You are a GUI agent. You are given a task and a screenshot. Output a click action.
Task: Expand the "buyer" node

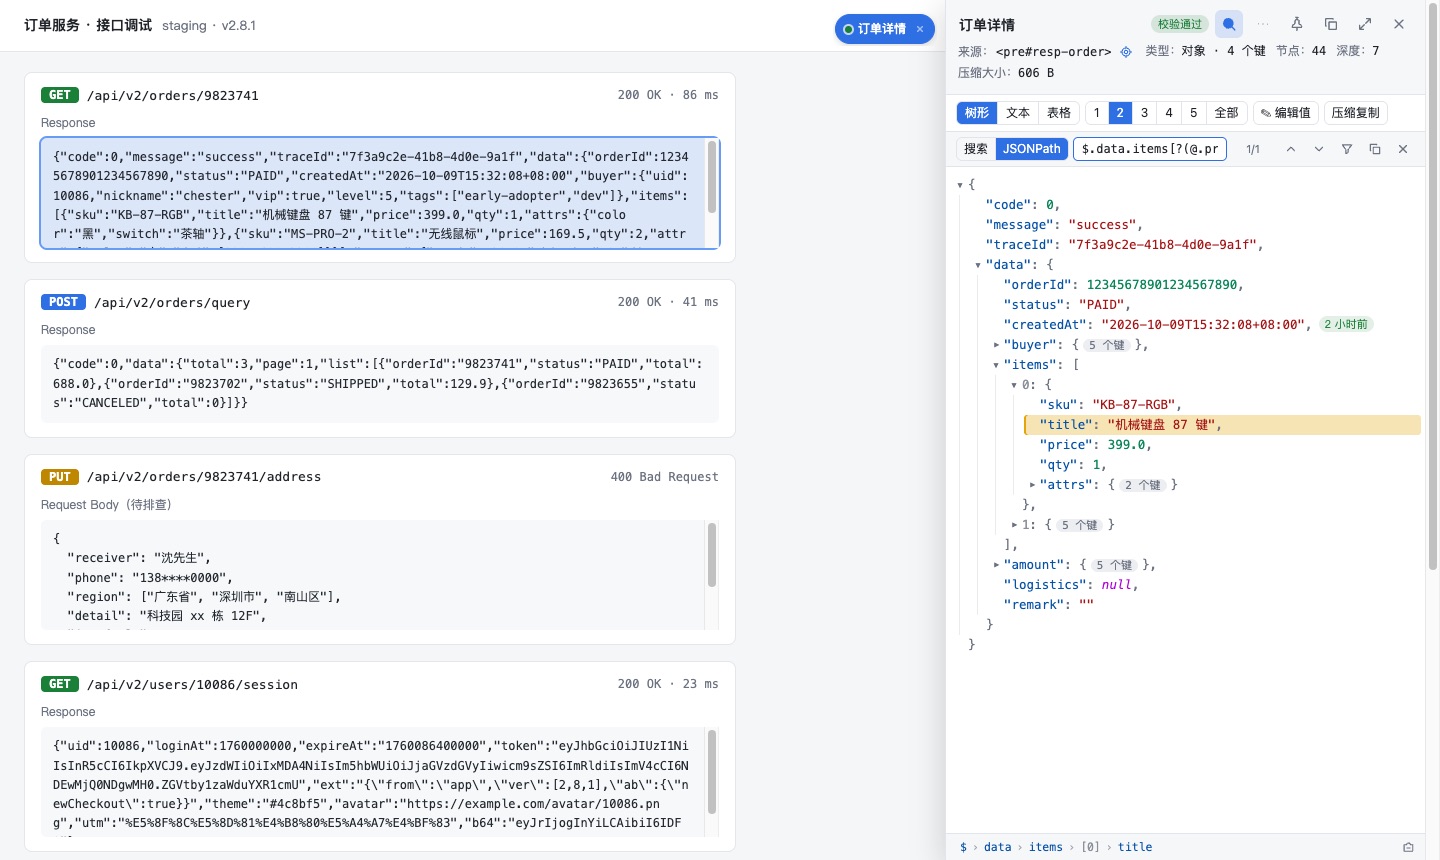[x=996, y=345]
